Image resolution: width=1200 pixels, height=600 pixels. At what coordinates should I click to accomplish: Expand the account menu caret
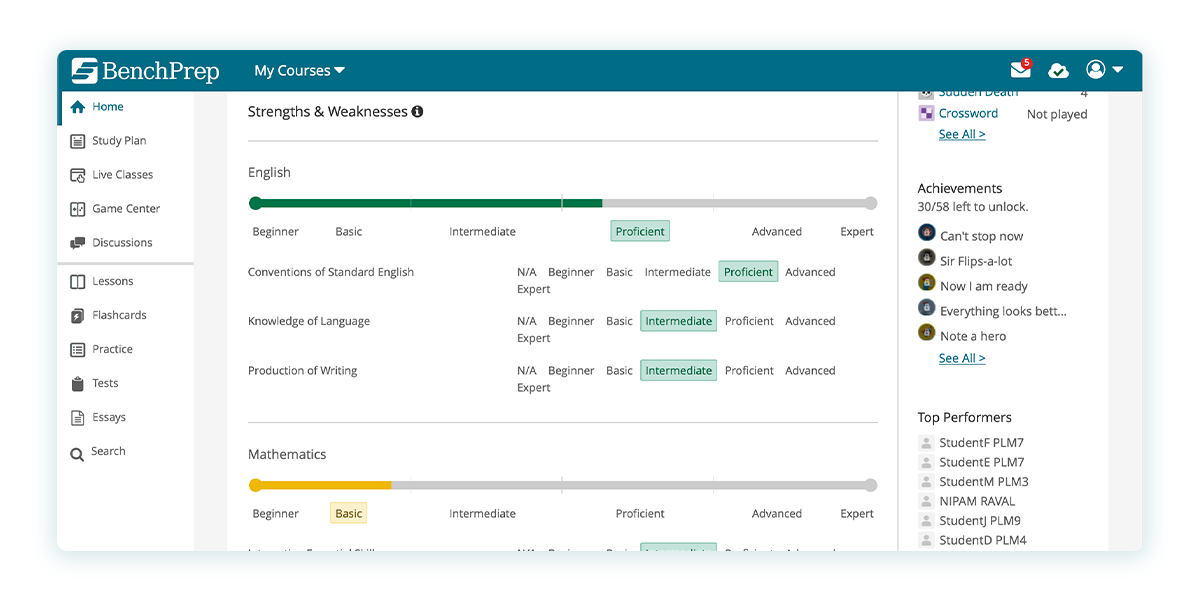tap(1118, 70)
